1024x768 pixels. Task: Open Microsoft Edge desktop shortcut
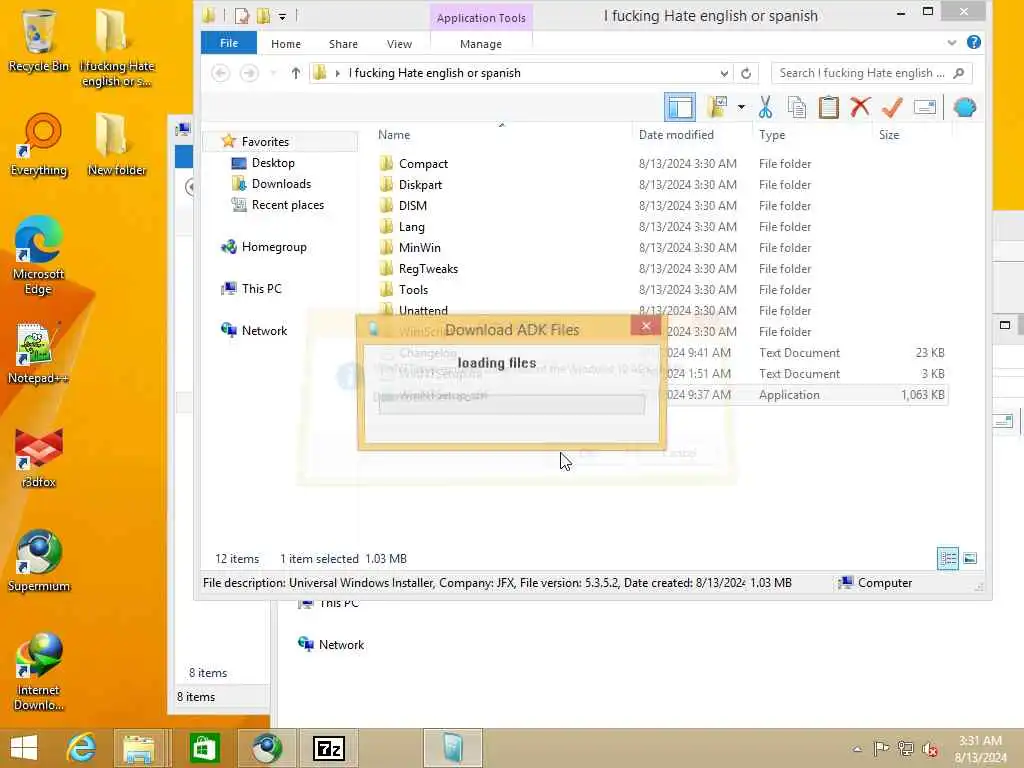39,256
